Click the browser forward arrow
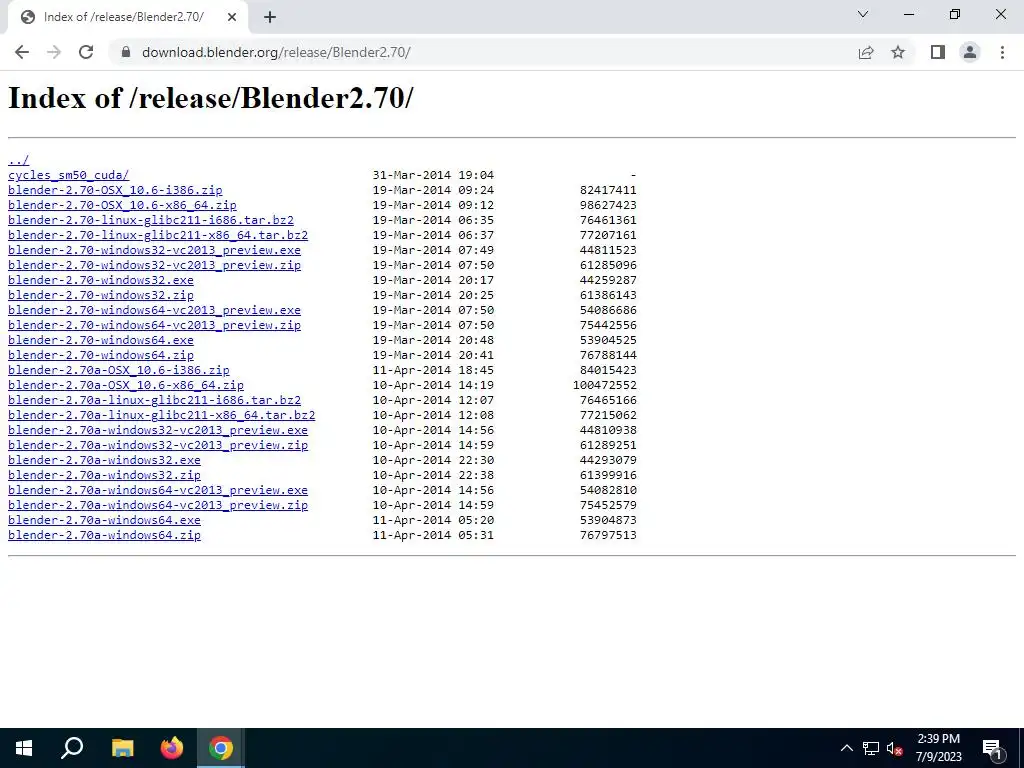 [x=54, y=52]
